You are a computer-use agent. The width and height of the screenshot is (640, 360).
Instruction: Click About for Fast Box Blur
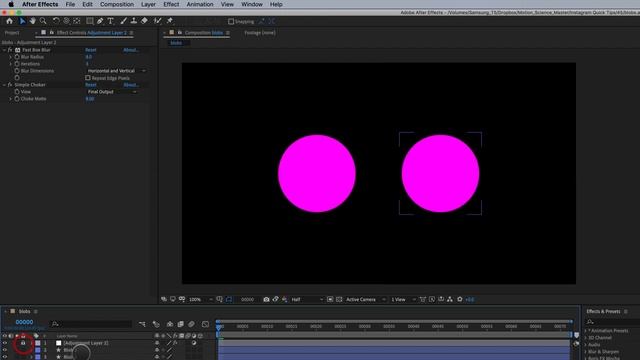click(131, 50)
